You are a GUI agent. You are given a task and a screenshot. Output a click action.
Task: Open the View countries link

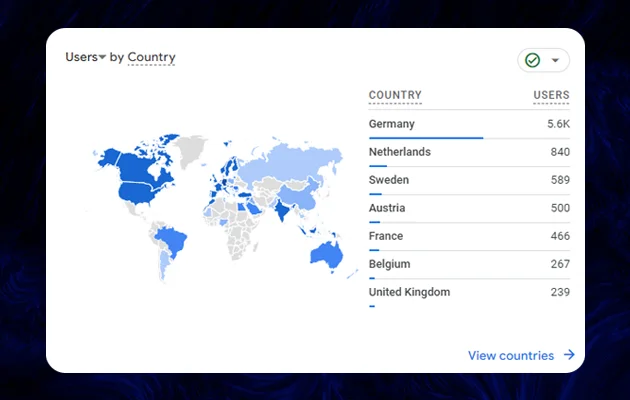510,355
